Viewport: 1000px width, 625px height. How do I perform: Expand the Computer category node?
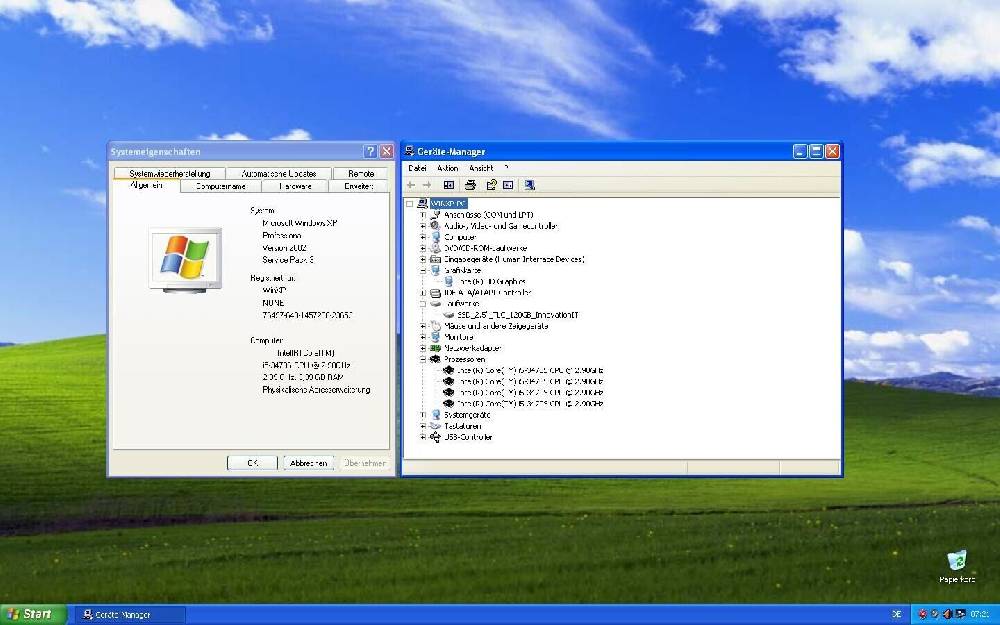pos(422,237)
